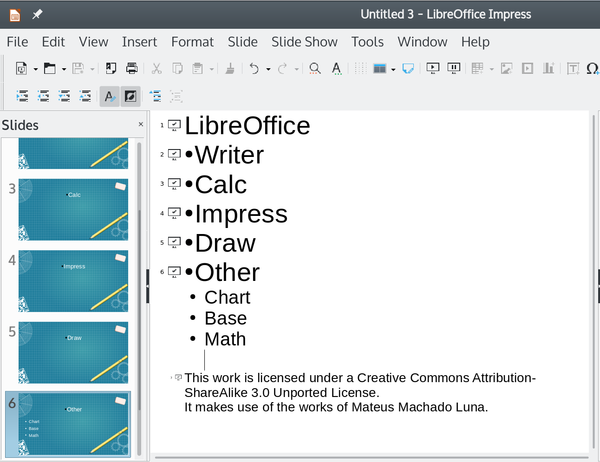Insert special character Omega icon
Viewport: 600px width, 462px height.
[x=592, y=69]
